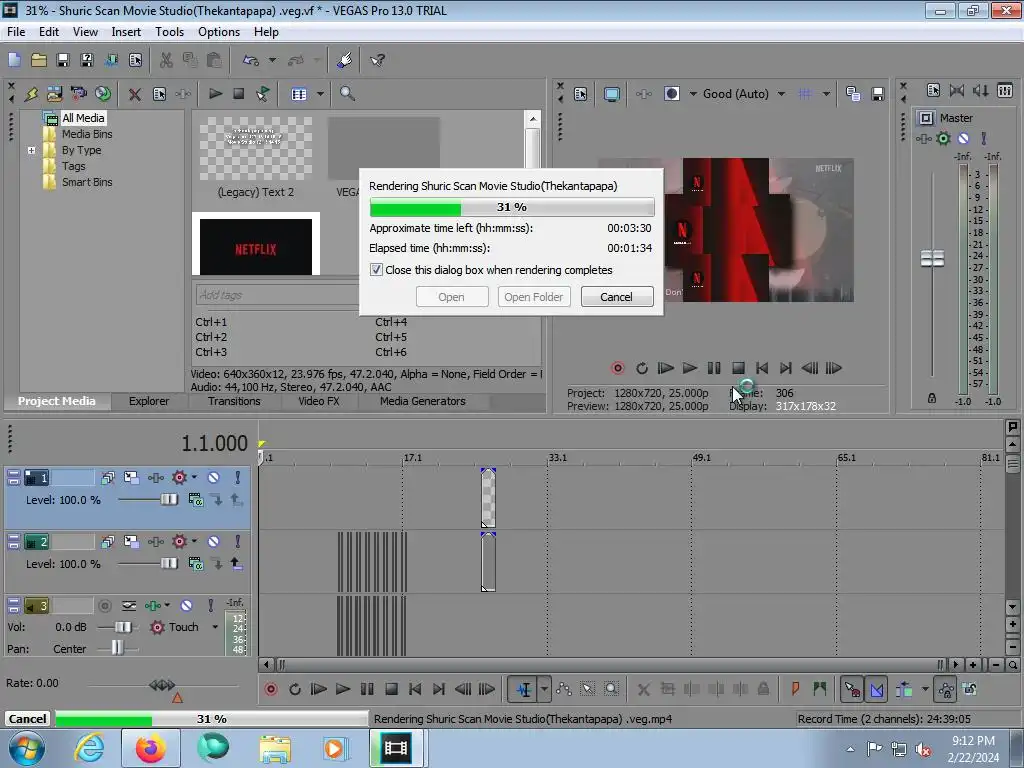Open the Tools menu
This screenshot has height=768, width=1024.
point(169,32)
